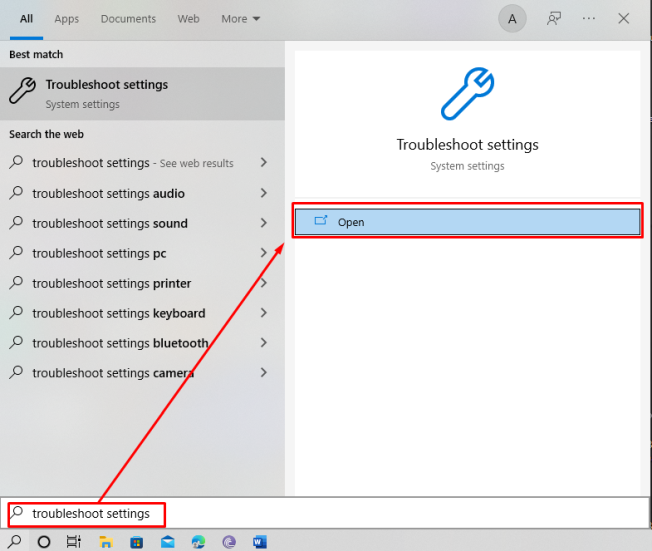Expand 'troubleshoot settings - See web results' arrow

(x=263, y=163)
